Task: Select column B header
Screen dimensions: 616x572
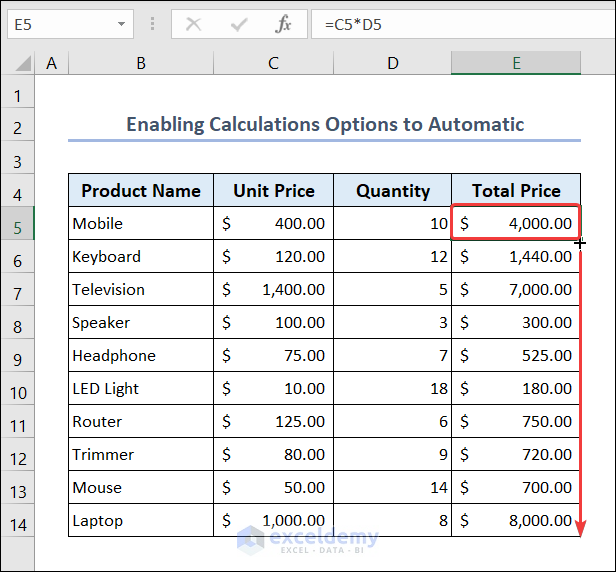Action: (141, 63)
